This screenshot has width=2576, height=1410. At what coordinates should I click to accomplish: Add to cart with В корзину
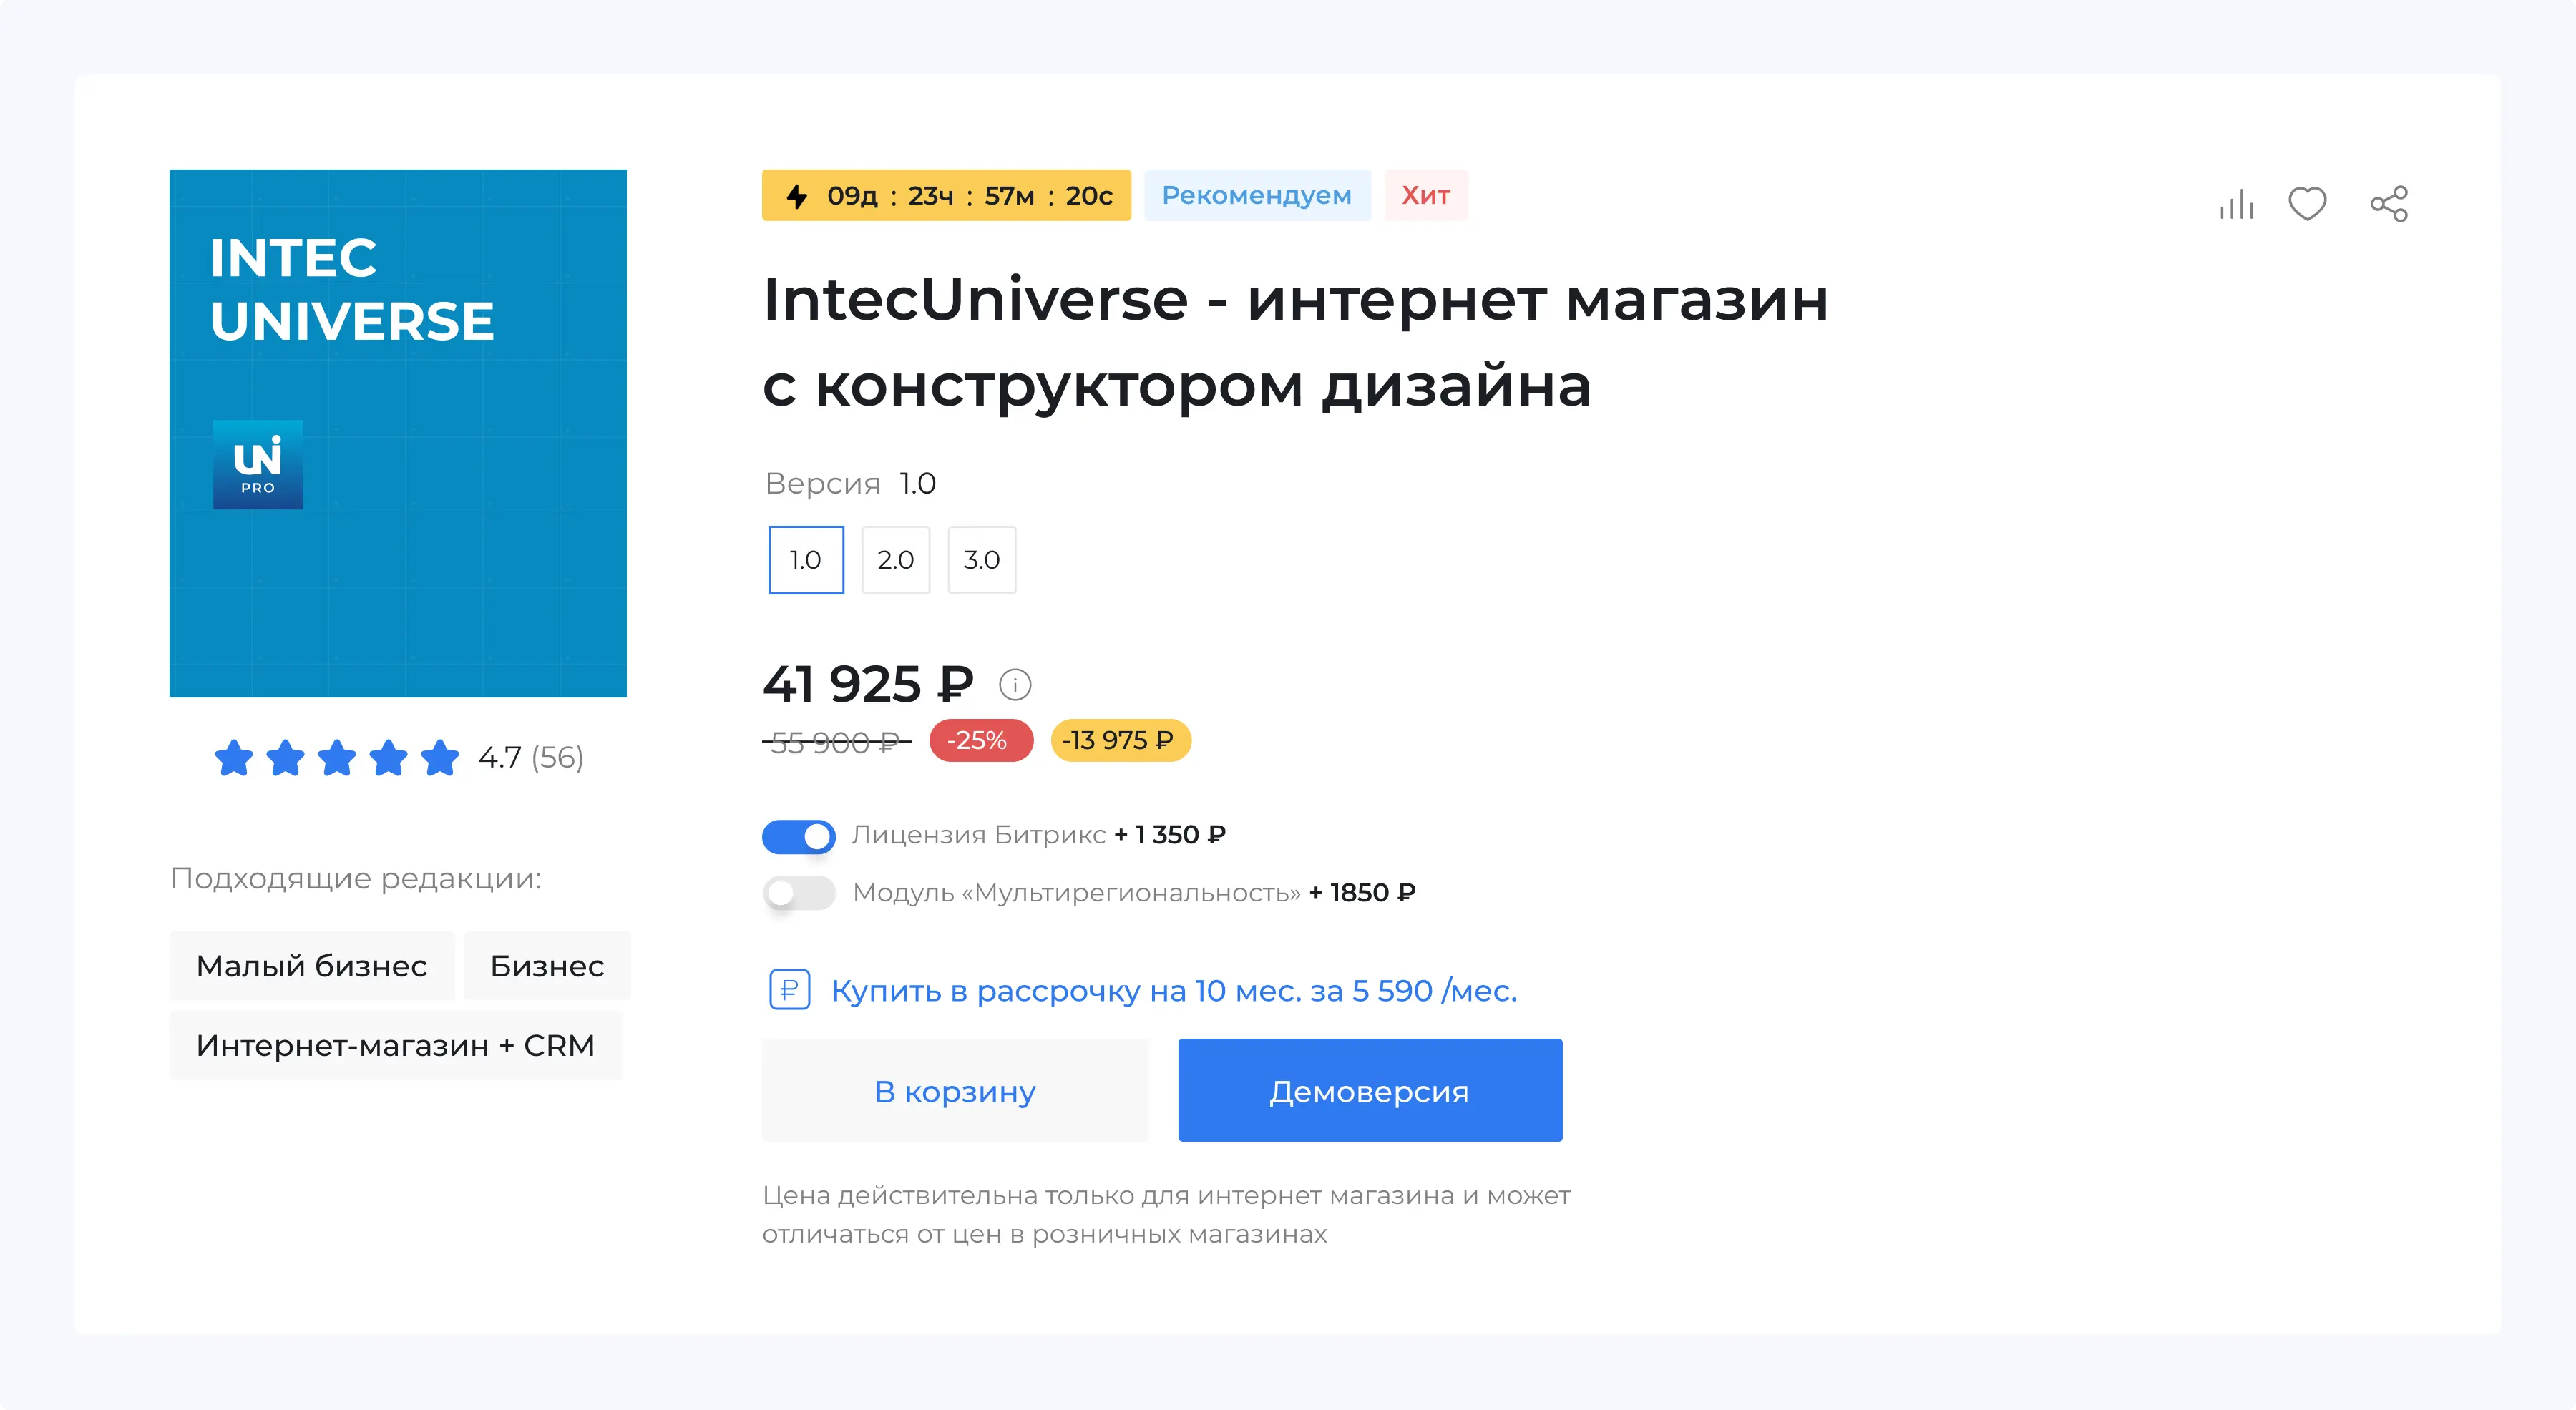[x=955, y=1090]
